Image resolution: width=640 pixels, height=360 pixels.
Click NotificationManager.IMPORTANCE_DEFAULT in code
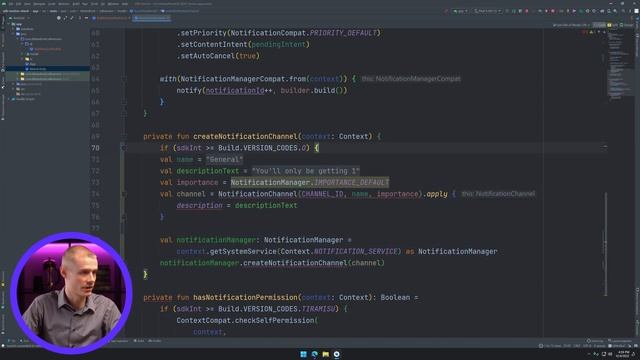(310, 182)
